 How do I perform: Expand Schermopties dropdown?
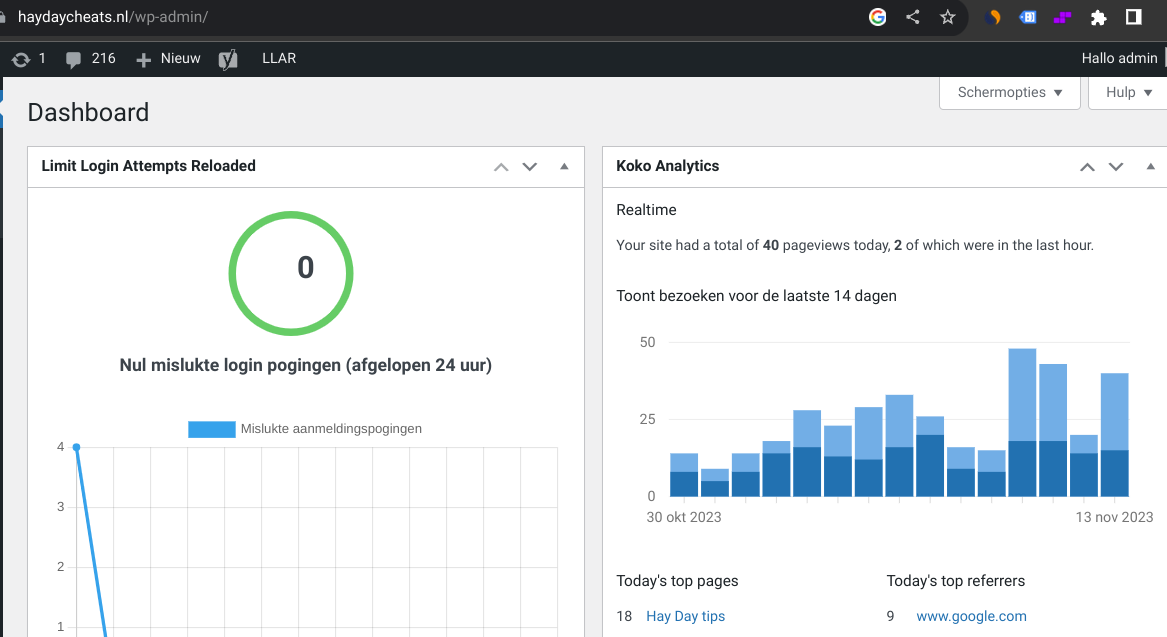(1009, 92)
